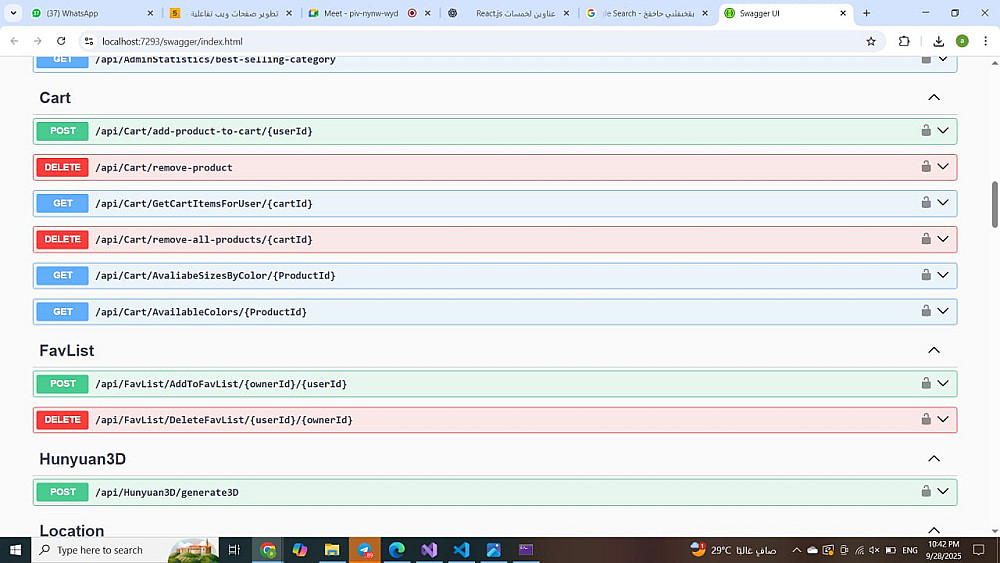Click the /api/Cart/AvailableColors/{ProductId} path text
This screenshot has width=1000, height=563.
pyautogui.click(x=201, y=312)
